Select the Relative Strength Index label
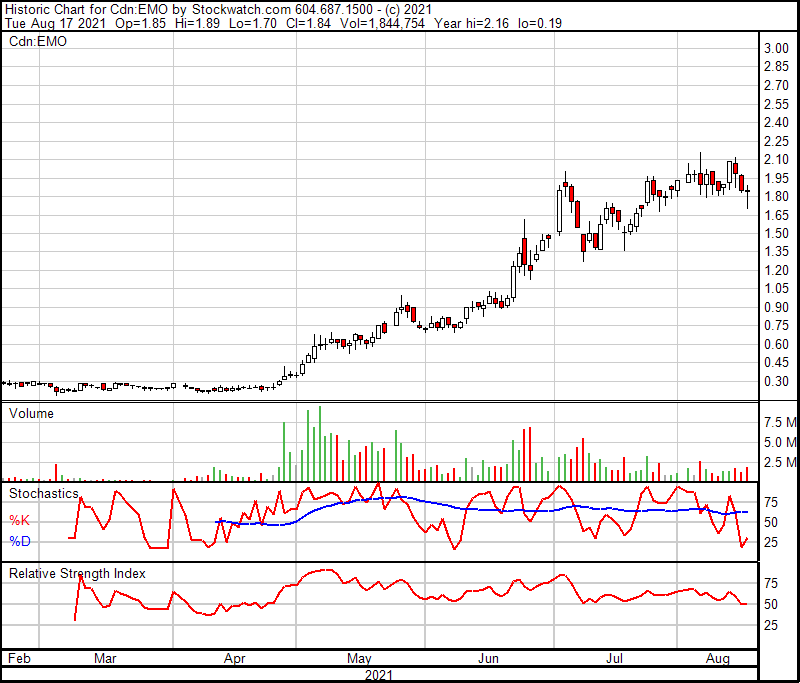 tap(77, 573)
